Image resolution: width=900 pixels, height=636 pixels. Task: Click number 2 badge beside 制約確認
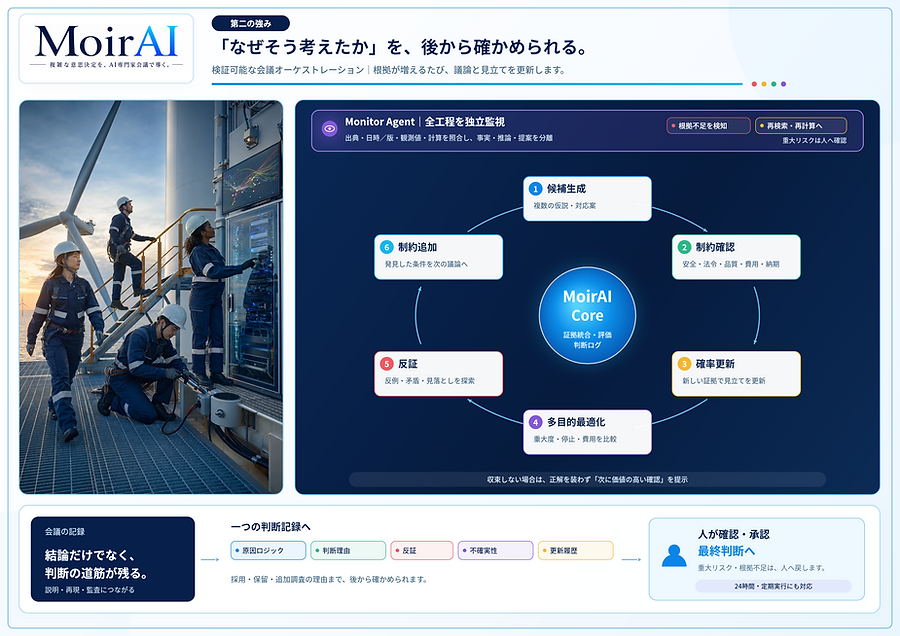tap(684, 247)
